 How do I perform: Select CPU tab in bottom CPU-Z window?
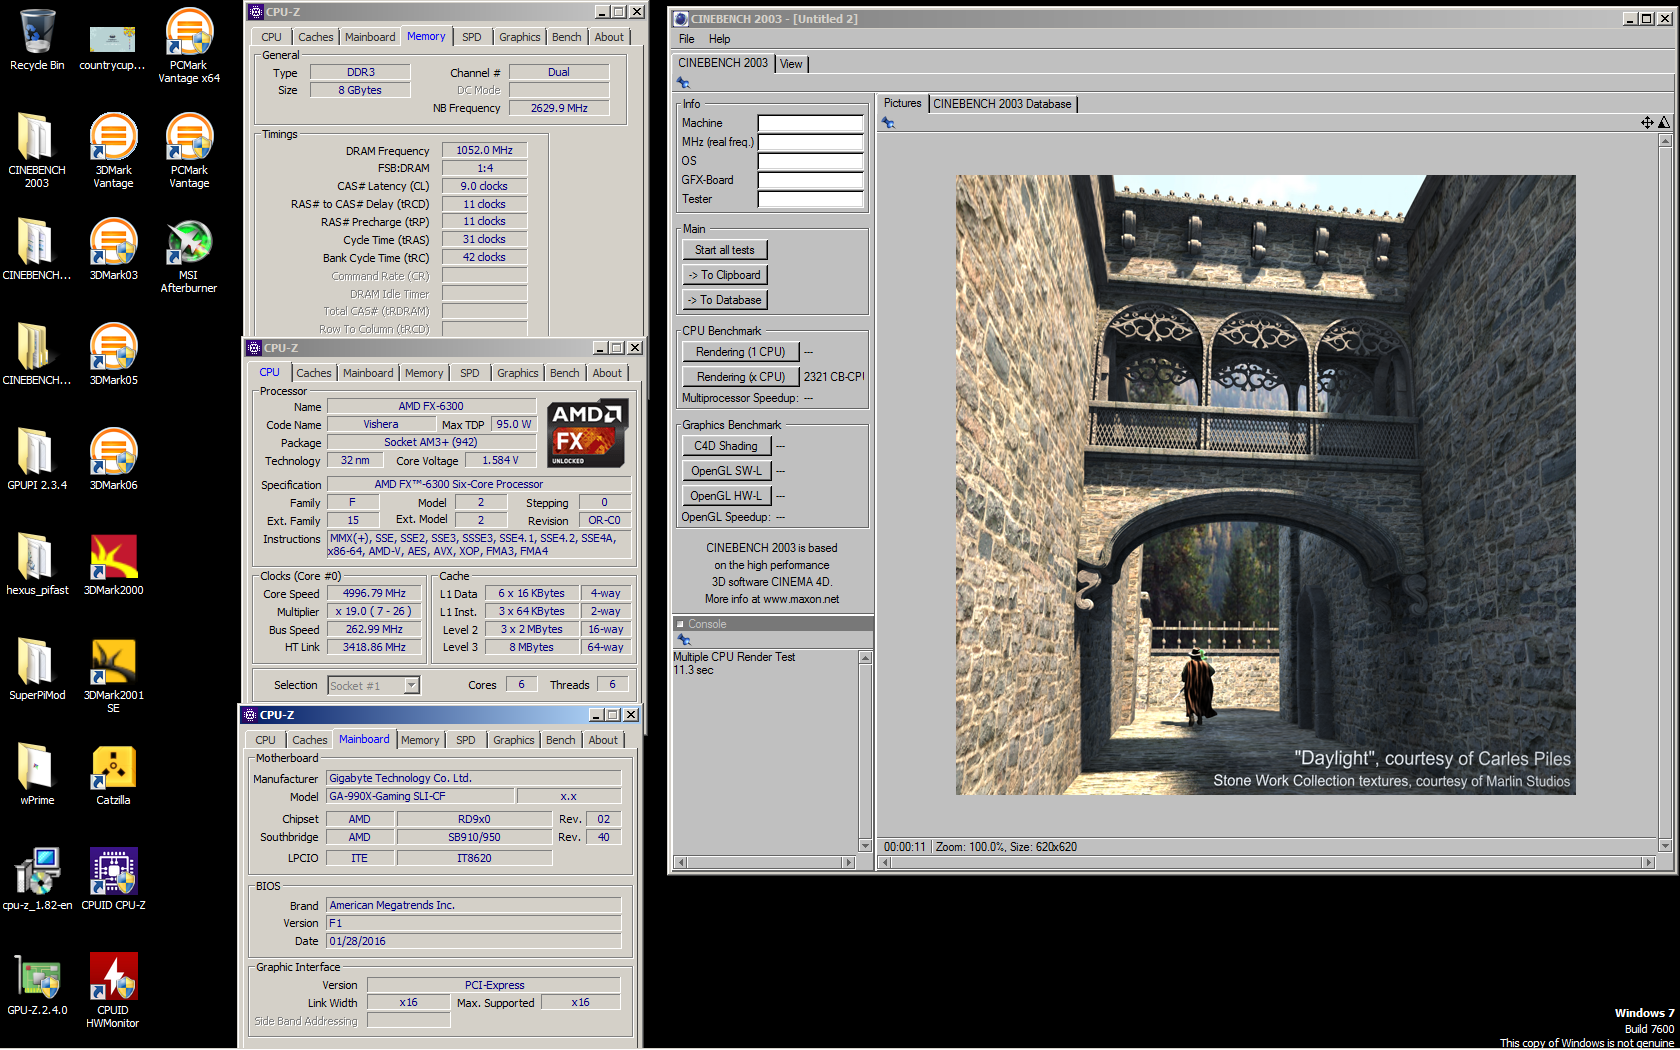point(265,740)
